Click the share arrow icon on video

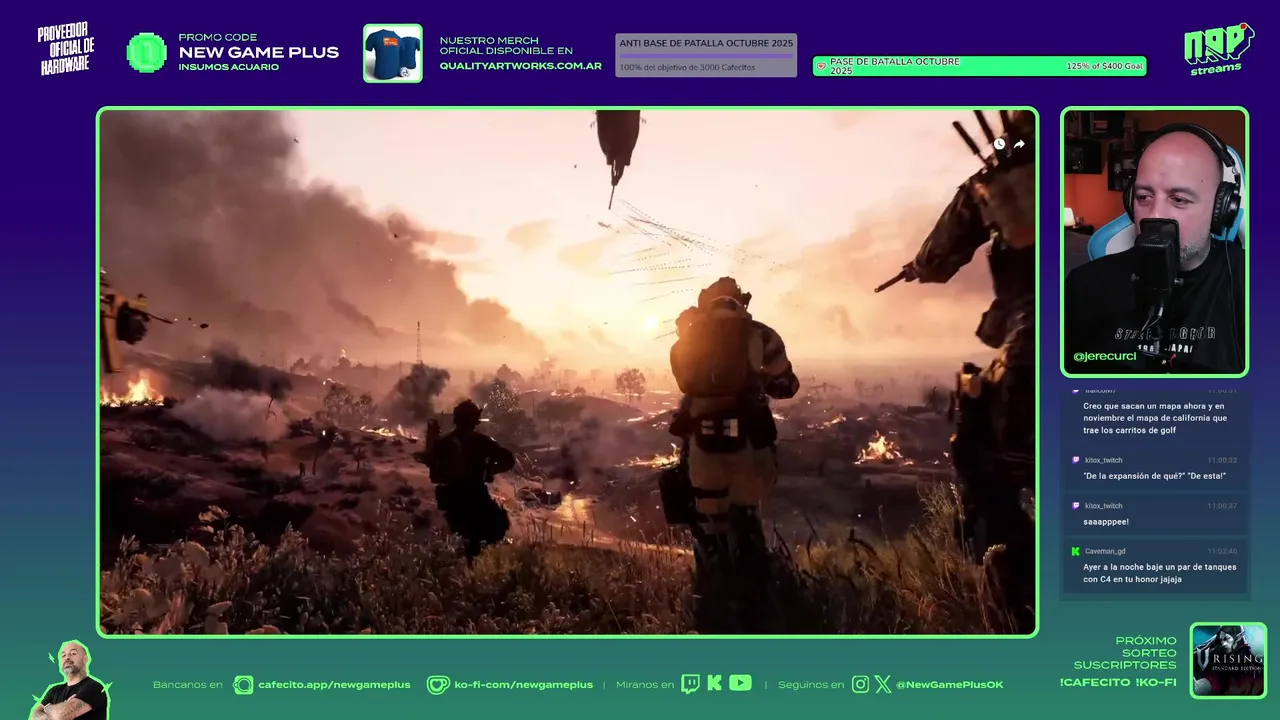click(x=1019, y=144)
